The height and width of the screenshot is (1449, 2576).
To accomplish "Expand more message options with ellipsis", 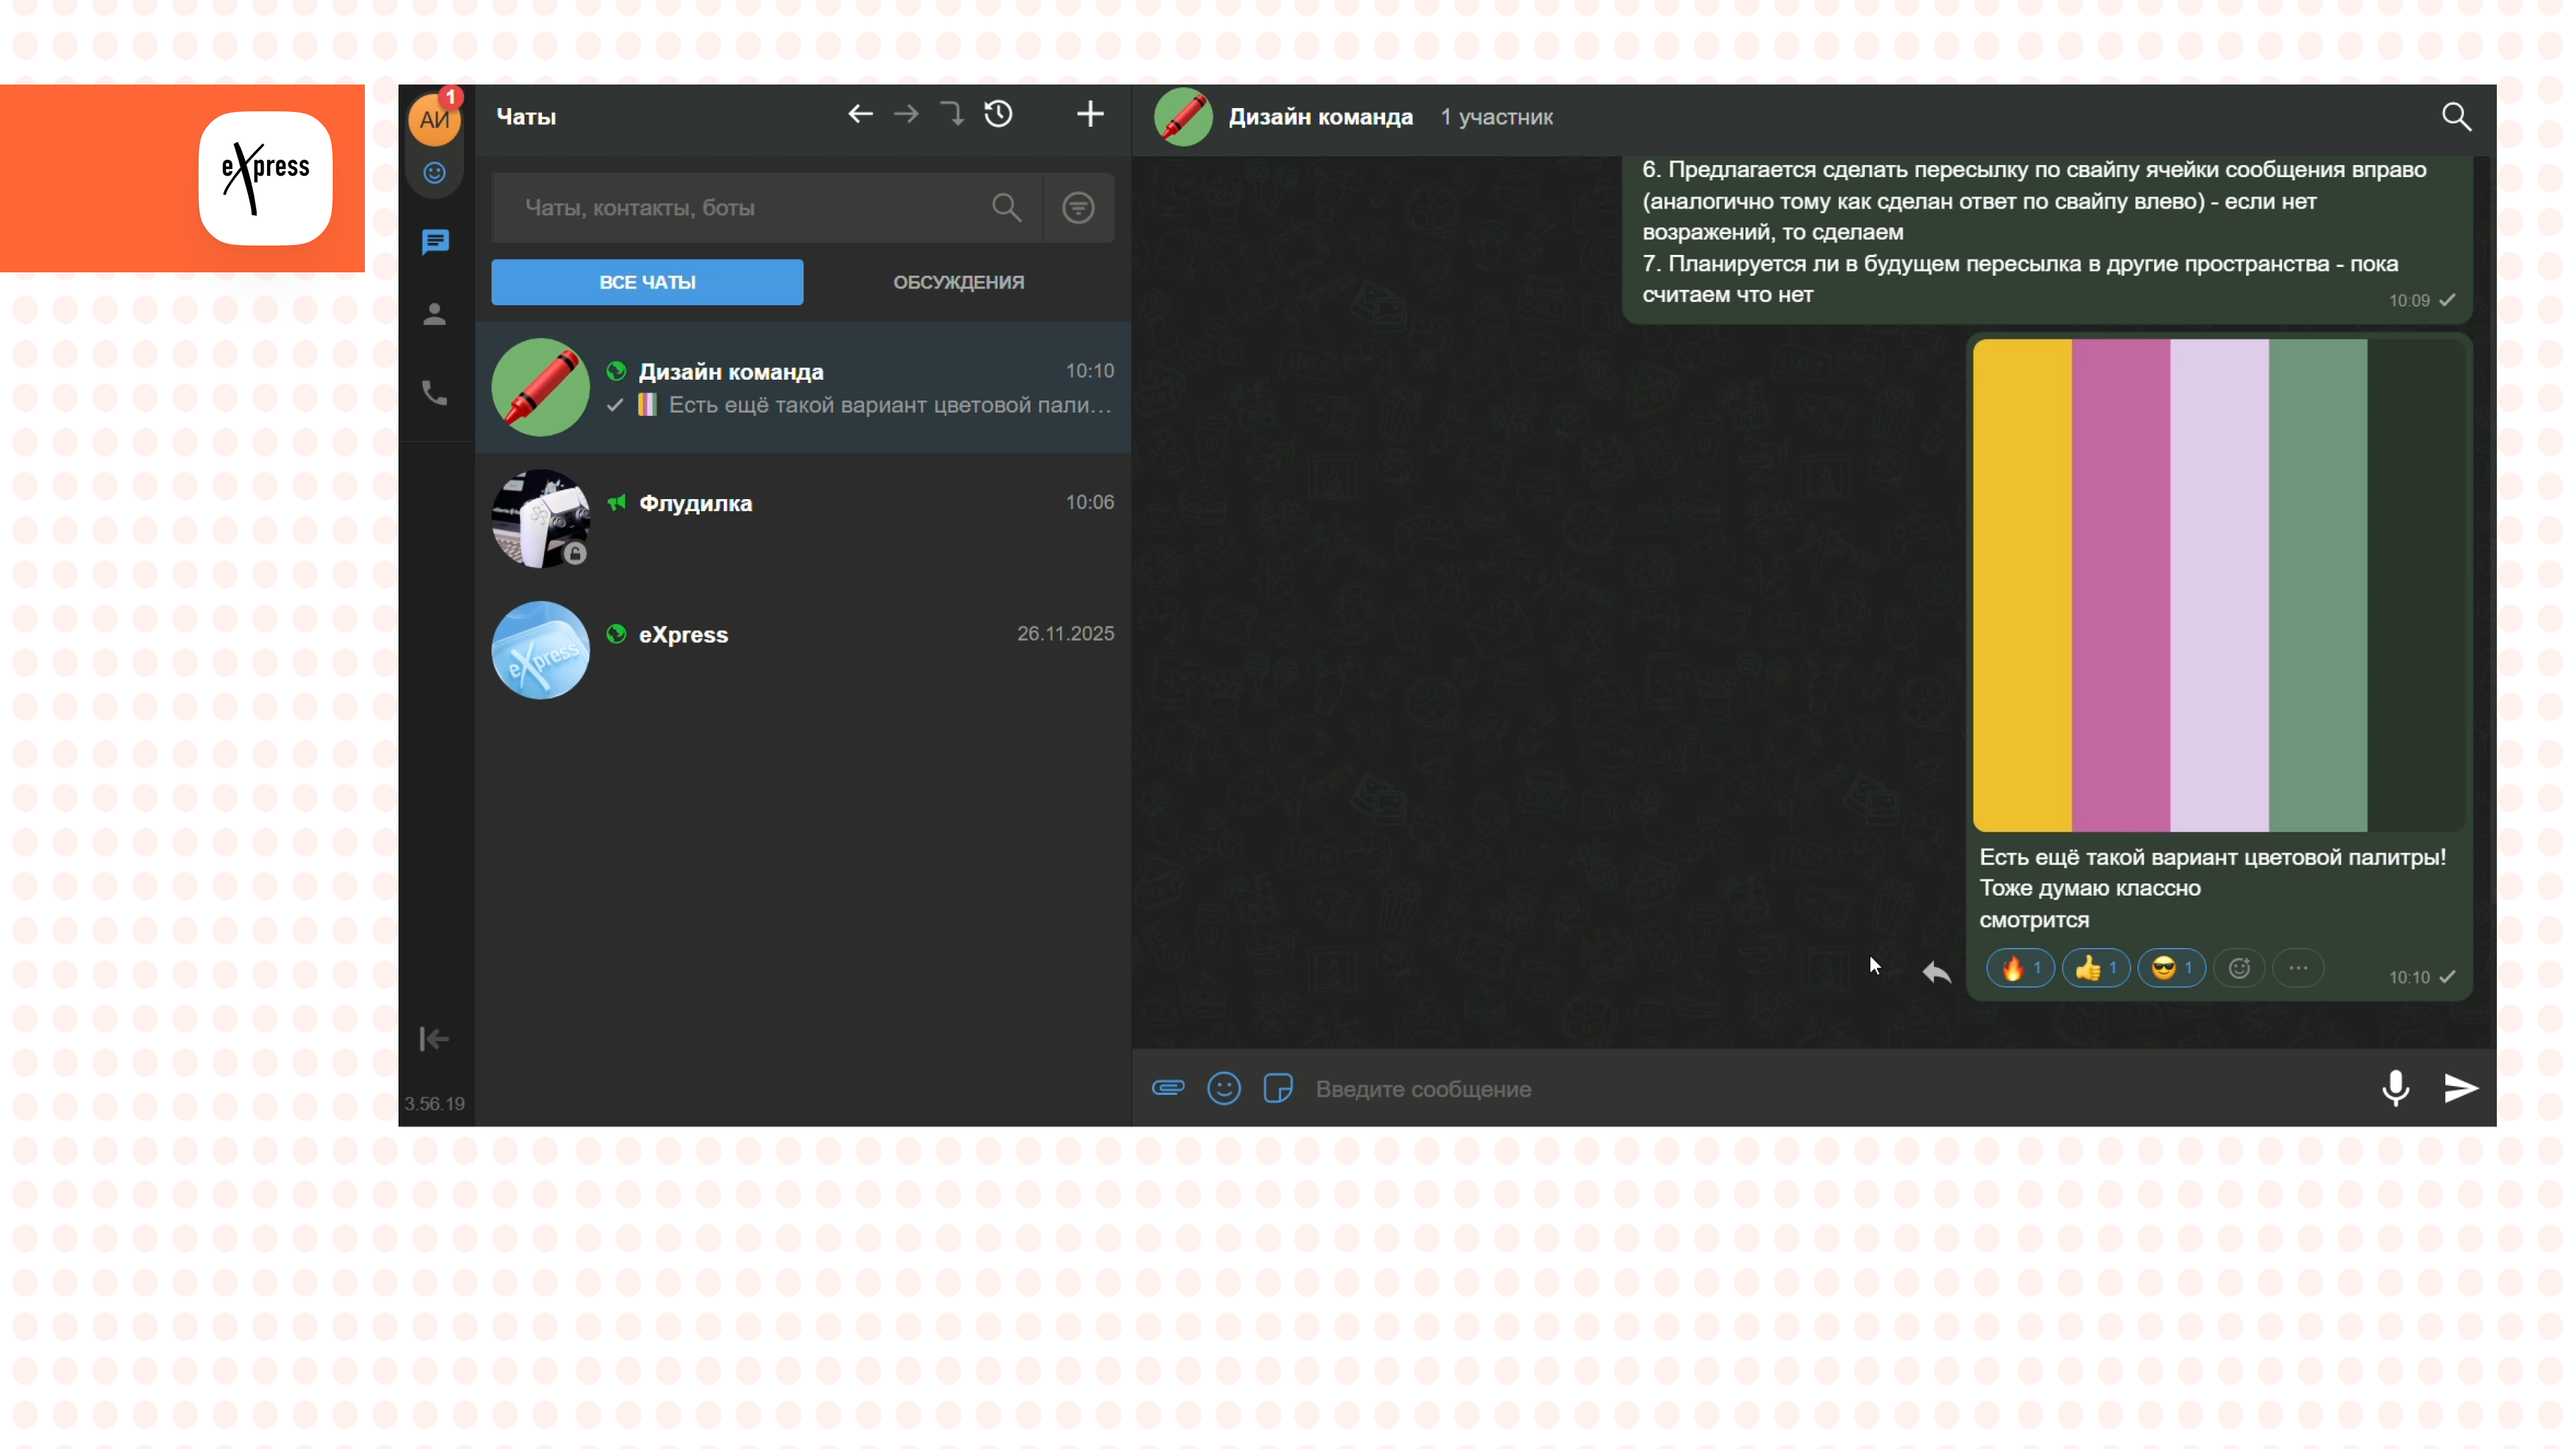I will 2298,968.
